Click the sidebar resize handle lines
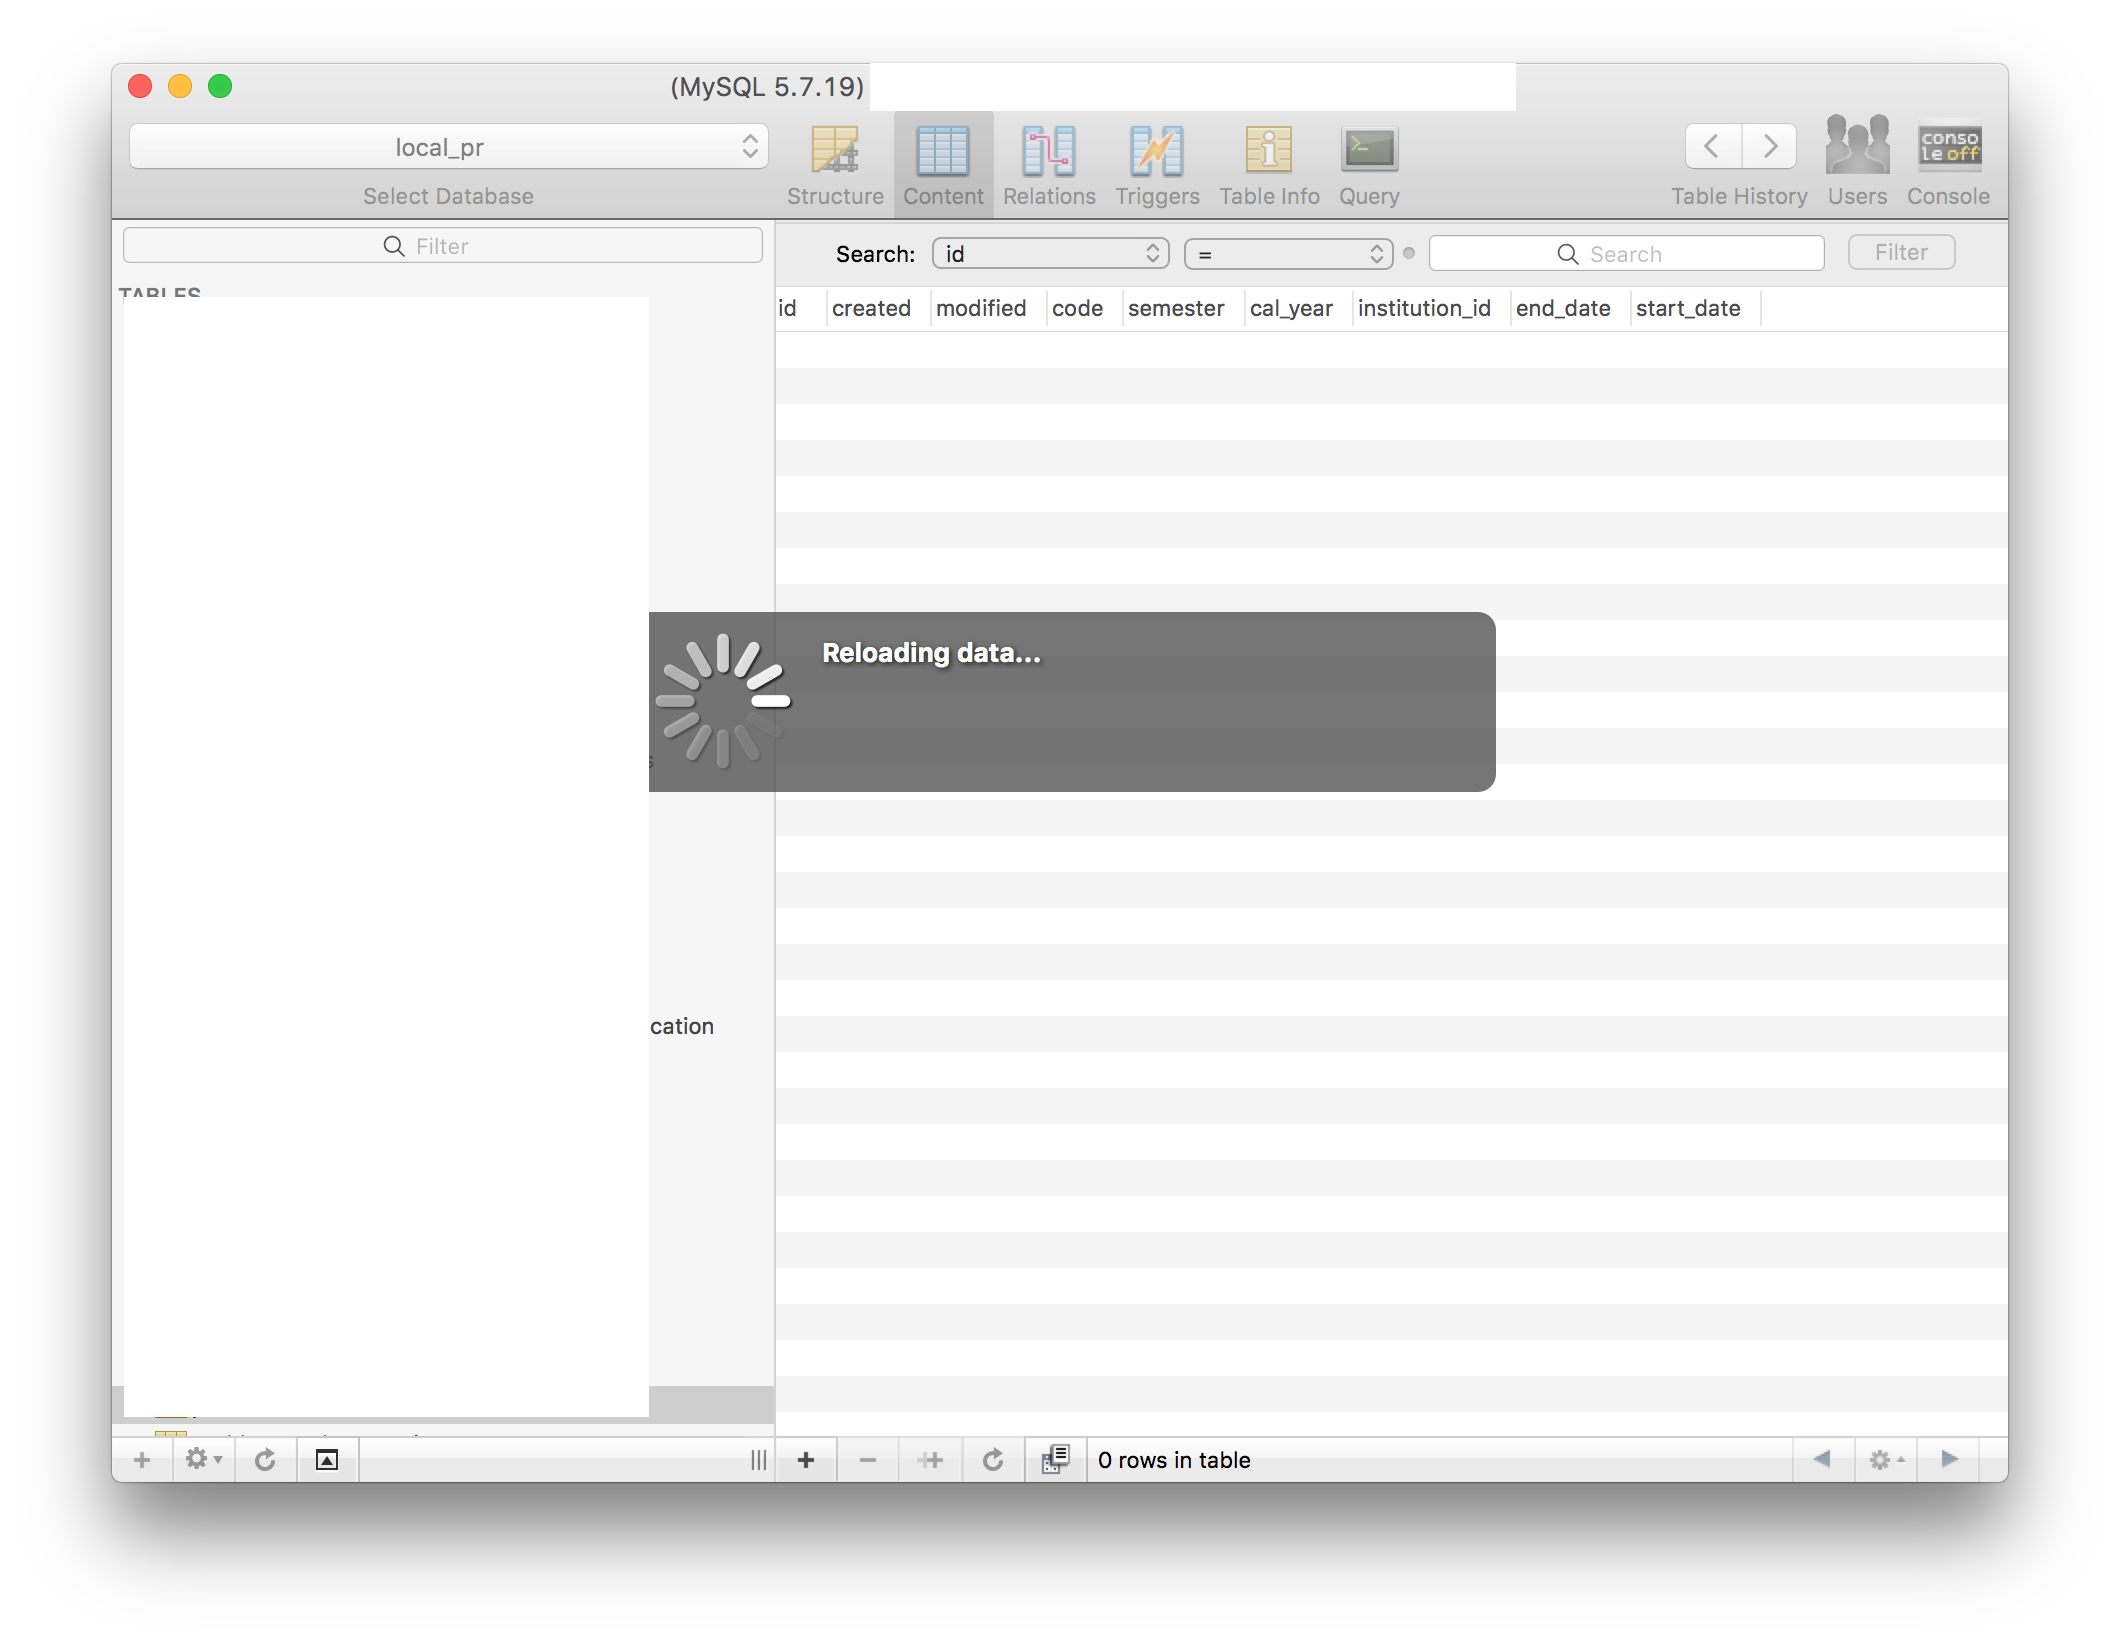The image size is (2120, 1642). click(x=759, y=1460)
